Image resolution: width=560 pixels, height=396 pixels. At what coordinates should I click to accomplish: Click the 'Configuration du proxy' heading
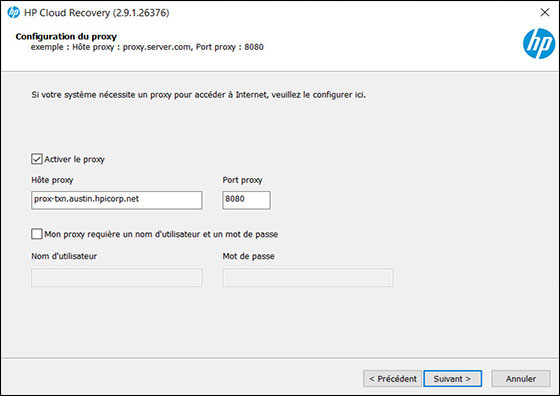66,37
